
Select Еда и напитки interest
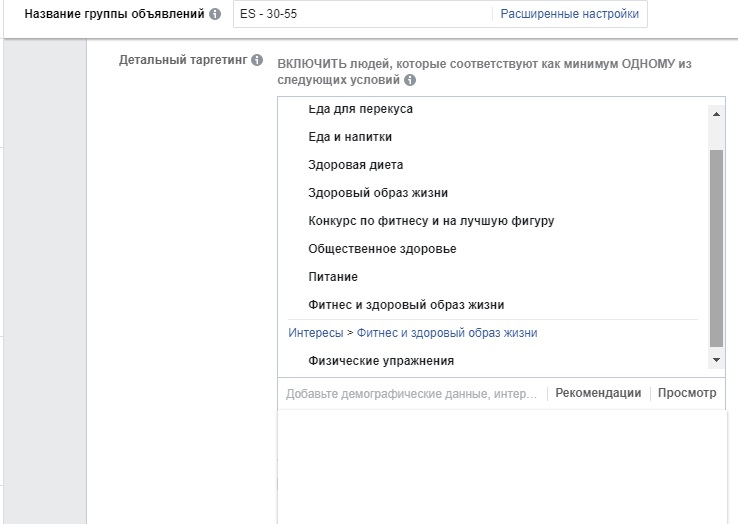(x=350, y=137)
